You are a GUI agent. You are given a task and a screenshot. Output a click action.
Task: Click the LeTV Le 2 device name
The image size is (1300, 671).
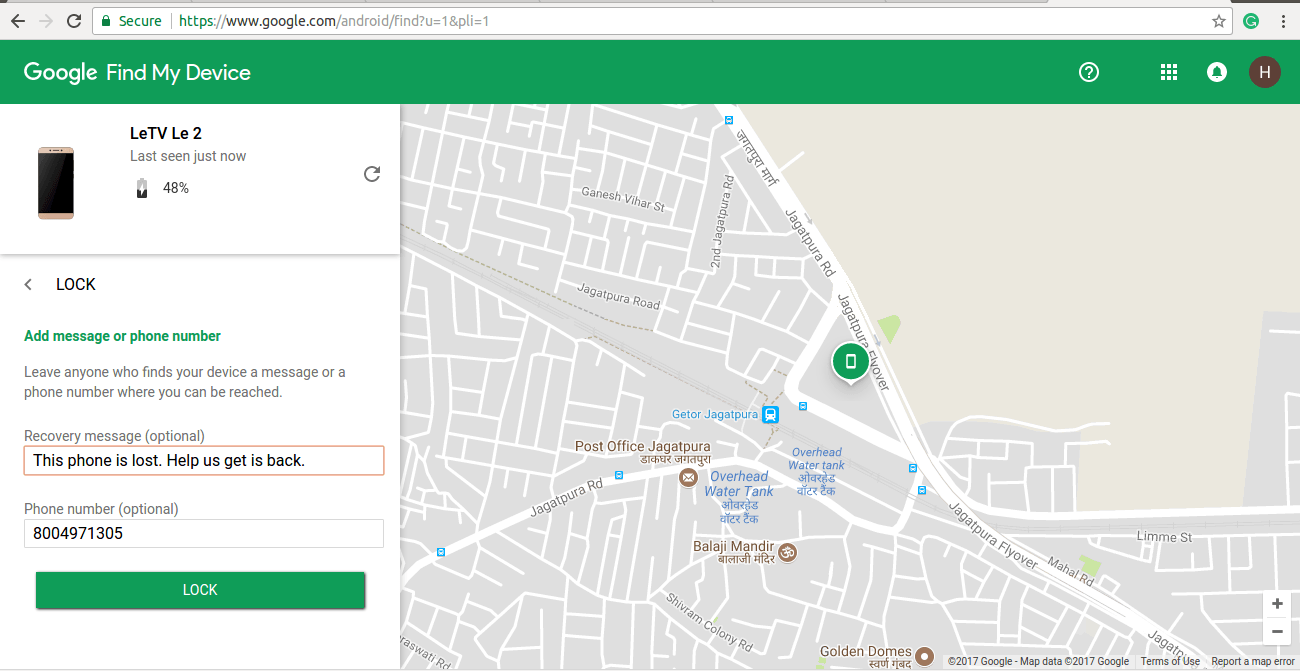[166, 133]
